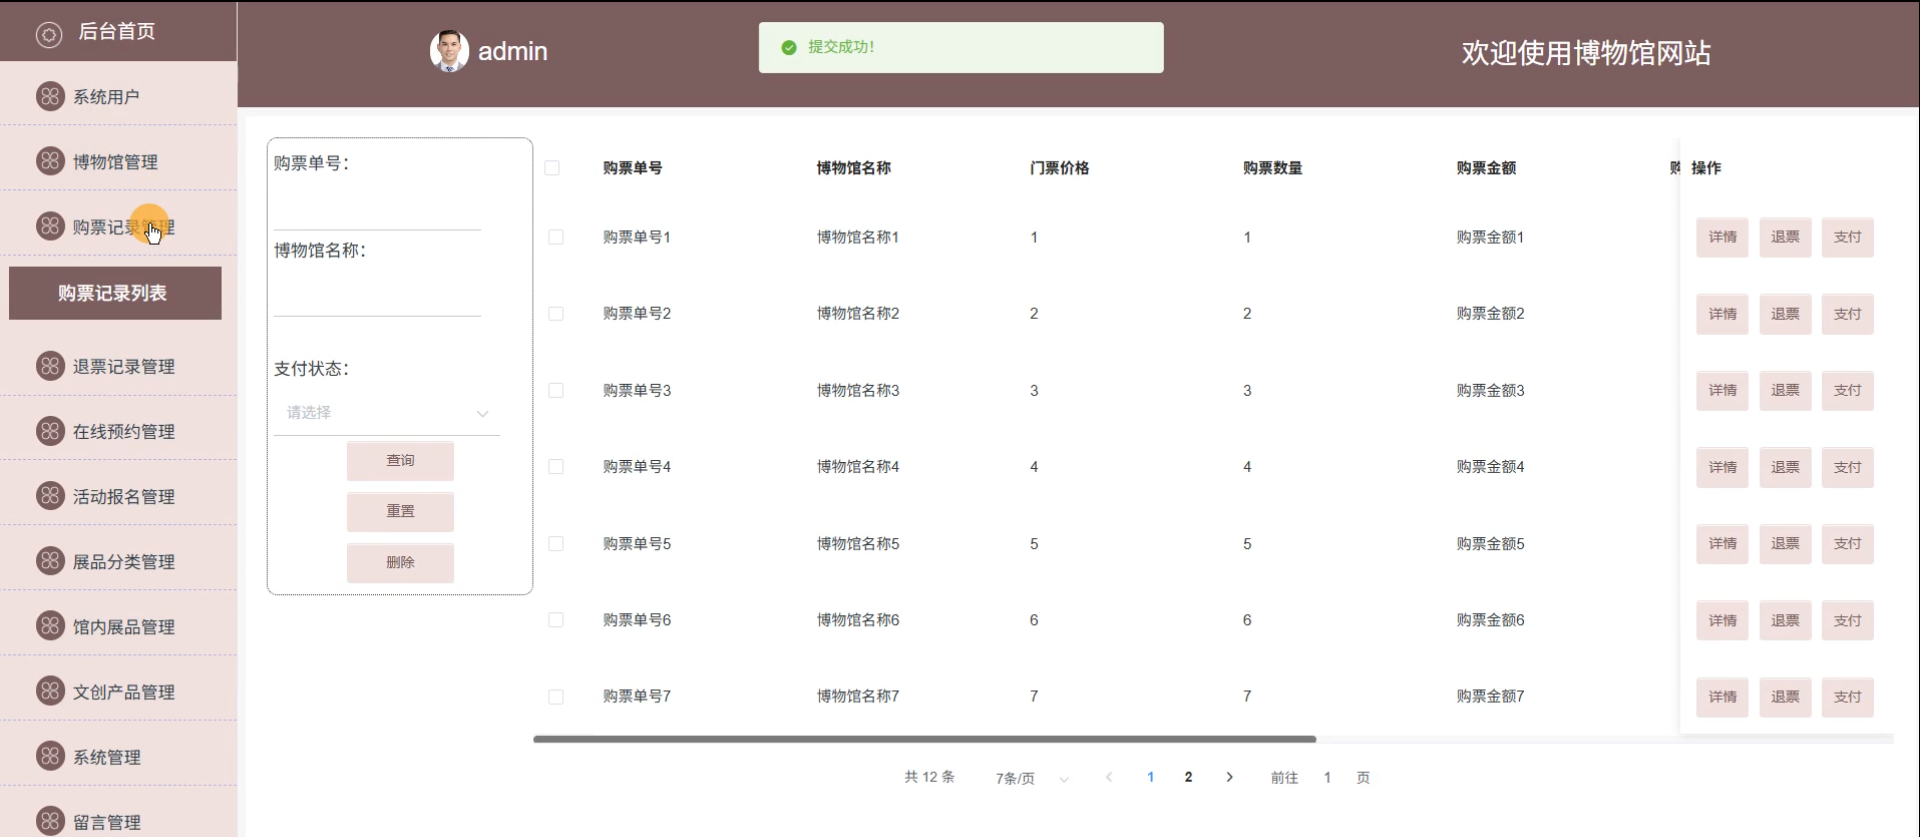Click the 博物馆名称 column header
Viewport: 1920px width, 837px height.
tap(853, 168)
